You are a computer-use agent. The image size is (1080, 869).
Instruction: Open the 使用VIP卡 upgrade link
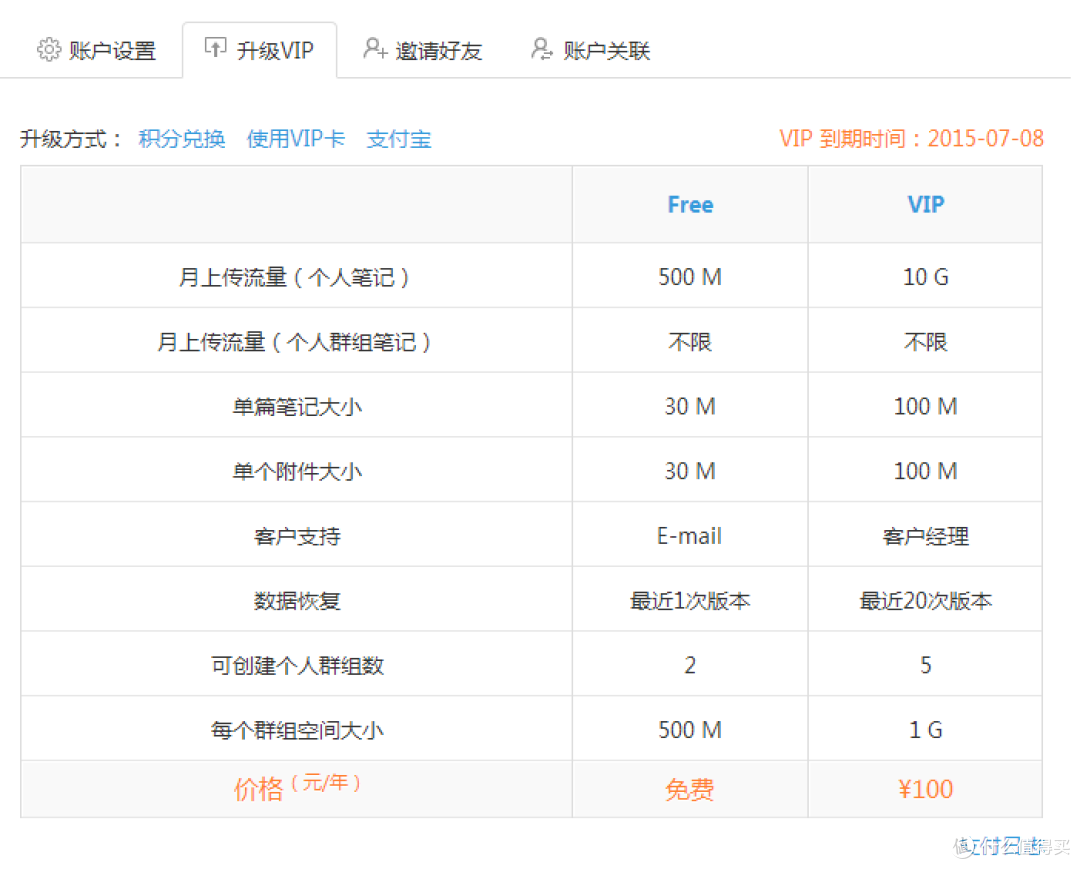click(x=296, y=139)
